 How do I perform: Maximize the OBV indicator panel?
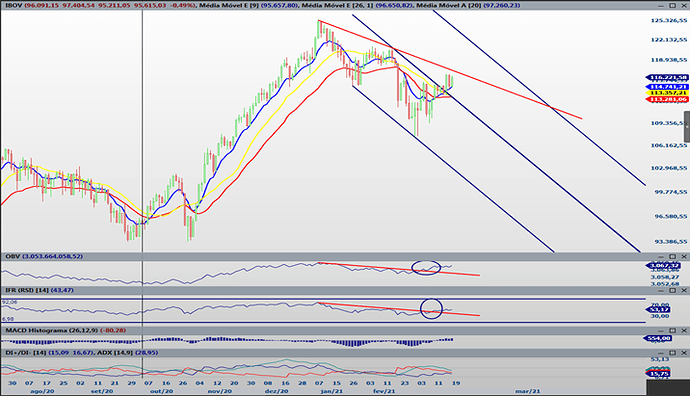click(672, 257)
